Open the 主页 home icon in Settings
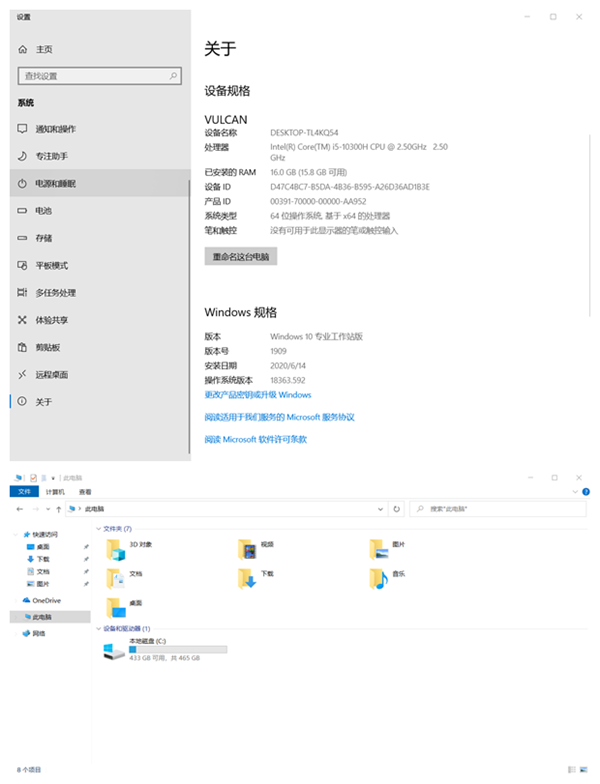600x784 pixels. tap(22, 50)
